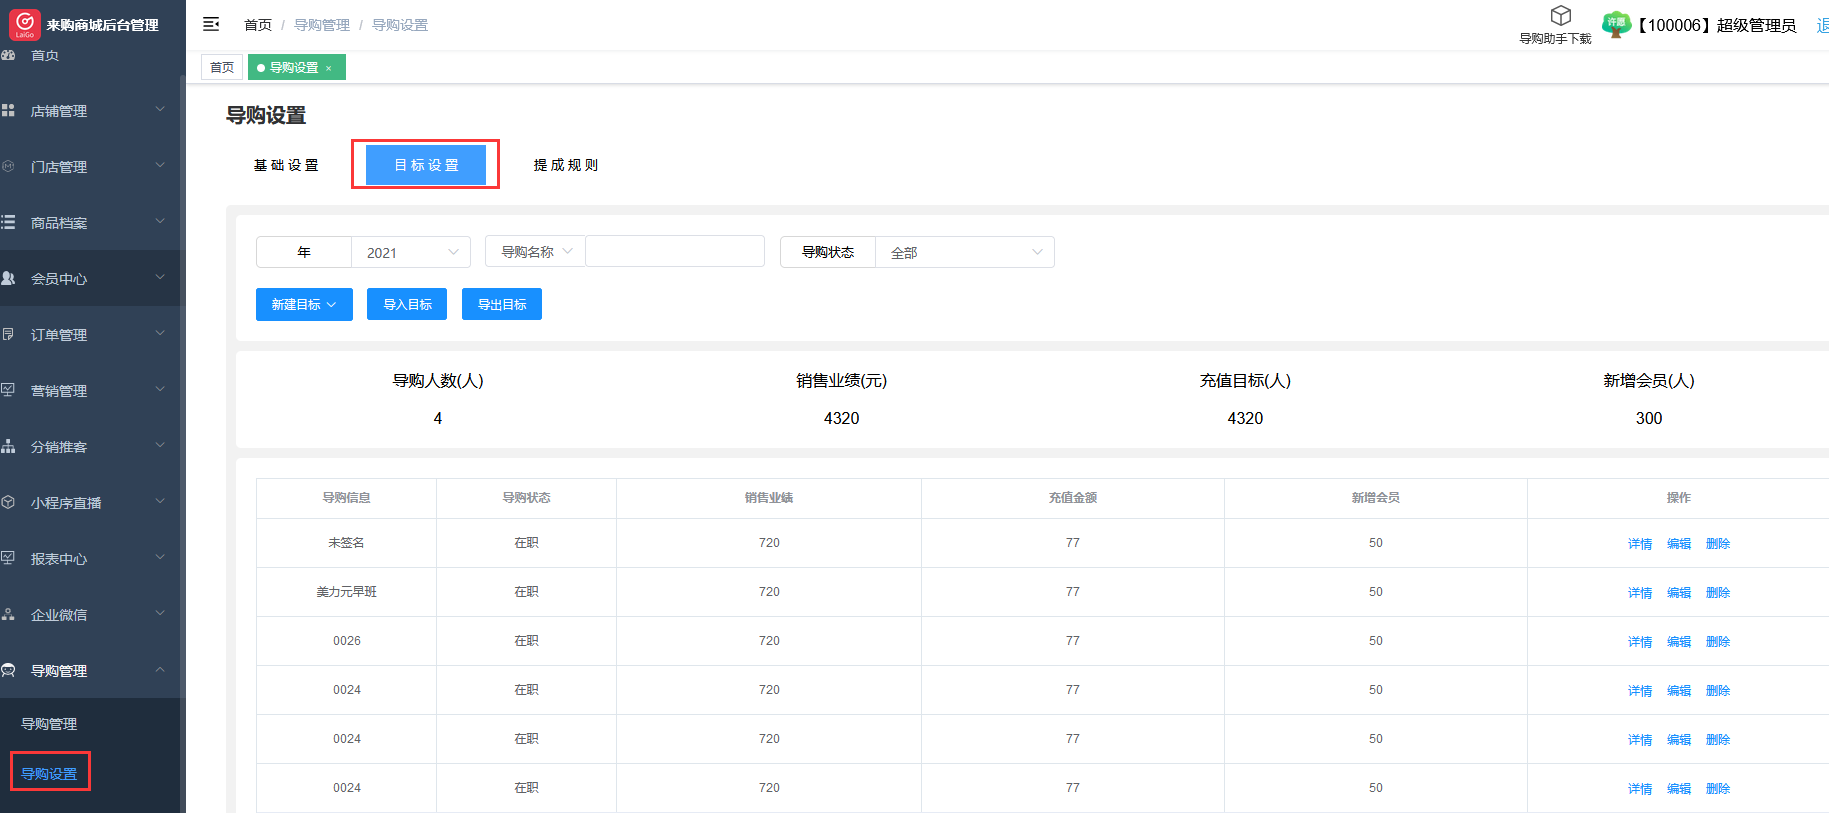
Task: Click the 商品档案 list icon in sidebar
Action: click(8, 222)
